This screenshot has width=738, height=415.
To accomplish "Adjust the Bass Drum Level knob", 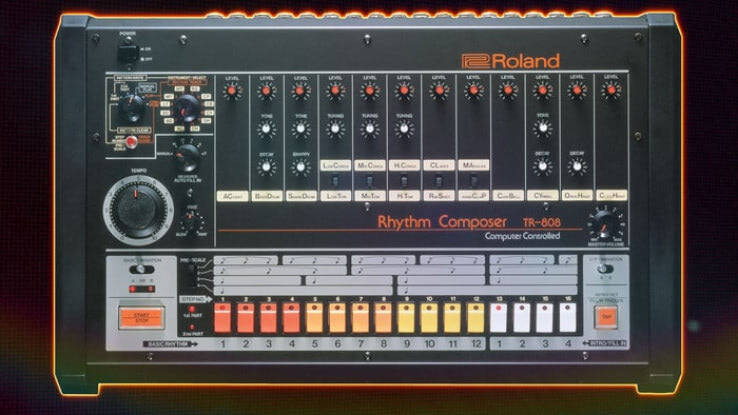I will tap(266, 91).
